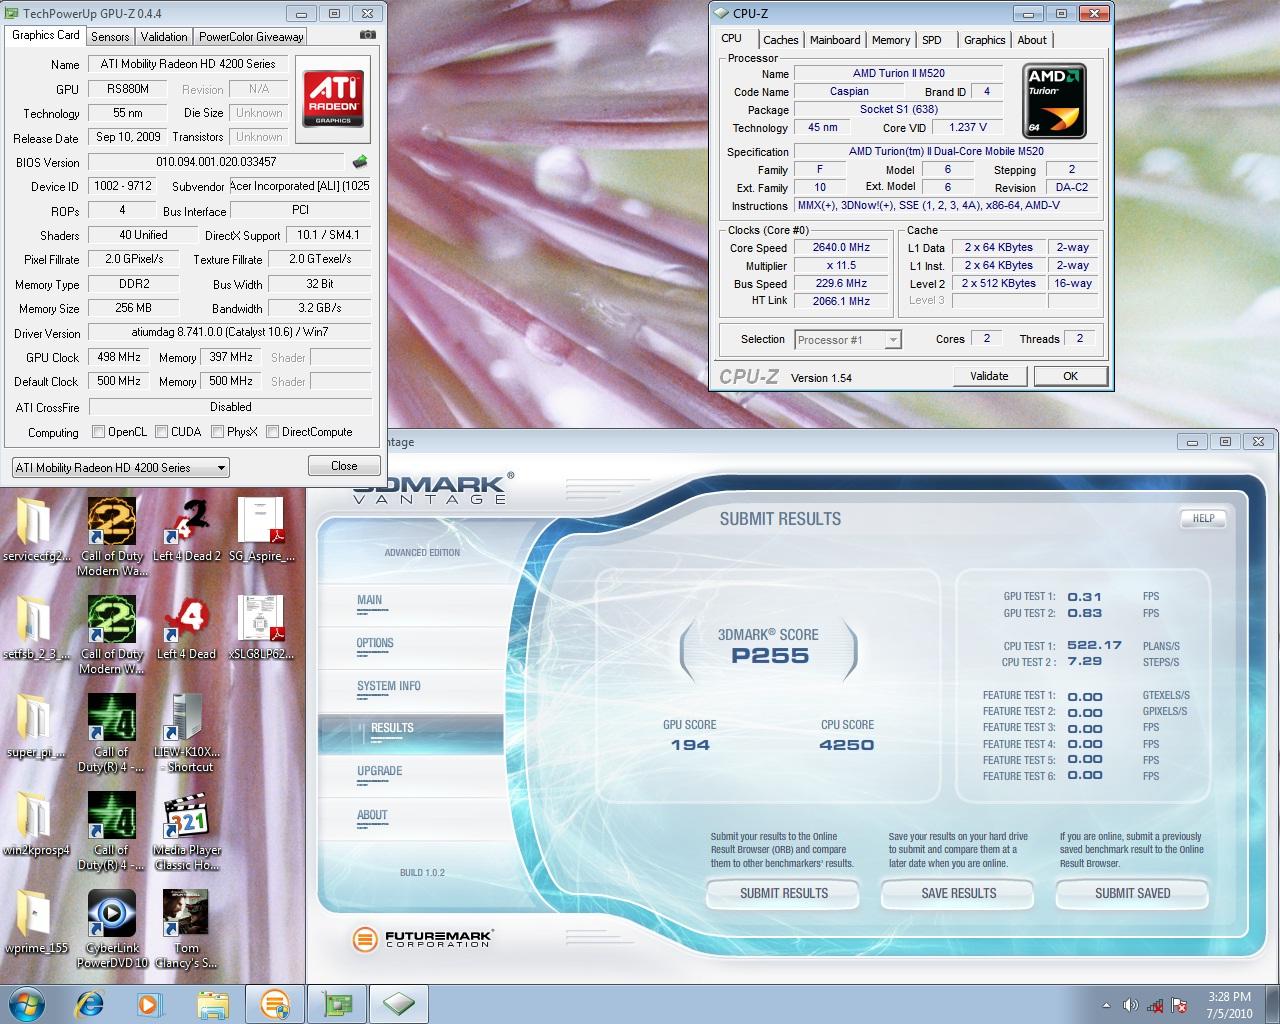
Task: Open Call of Duty Modern Warfare 2 shortcut in second row
Action: (x=112, y=635)
